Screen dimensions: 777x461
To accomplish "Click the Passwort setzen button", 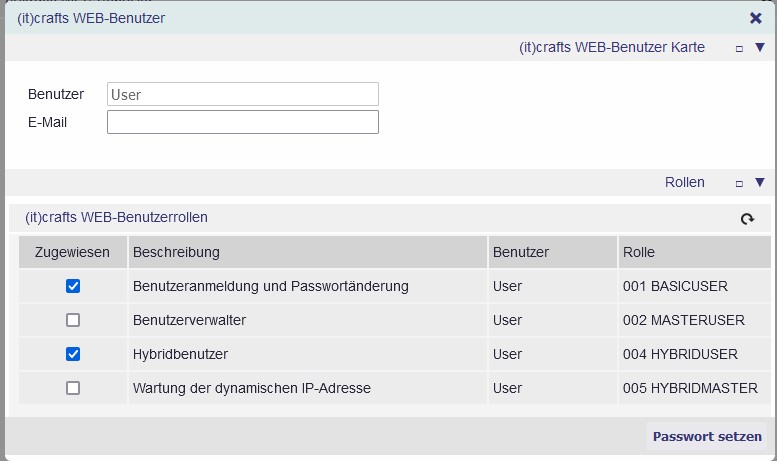I will pos(707,437).
